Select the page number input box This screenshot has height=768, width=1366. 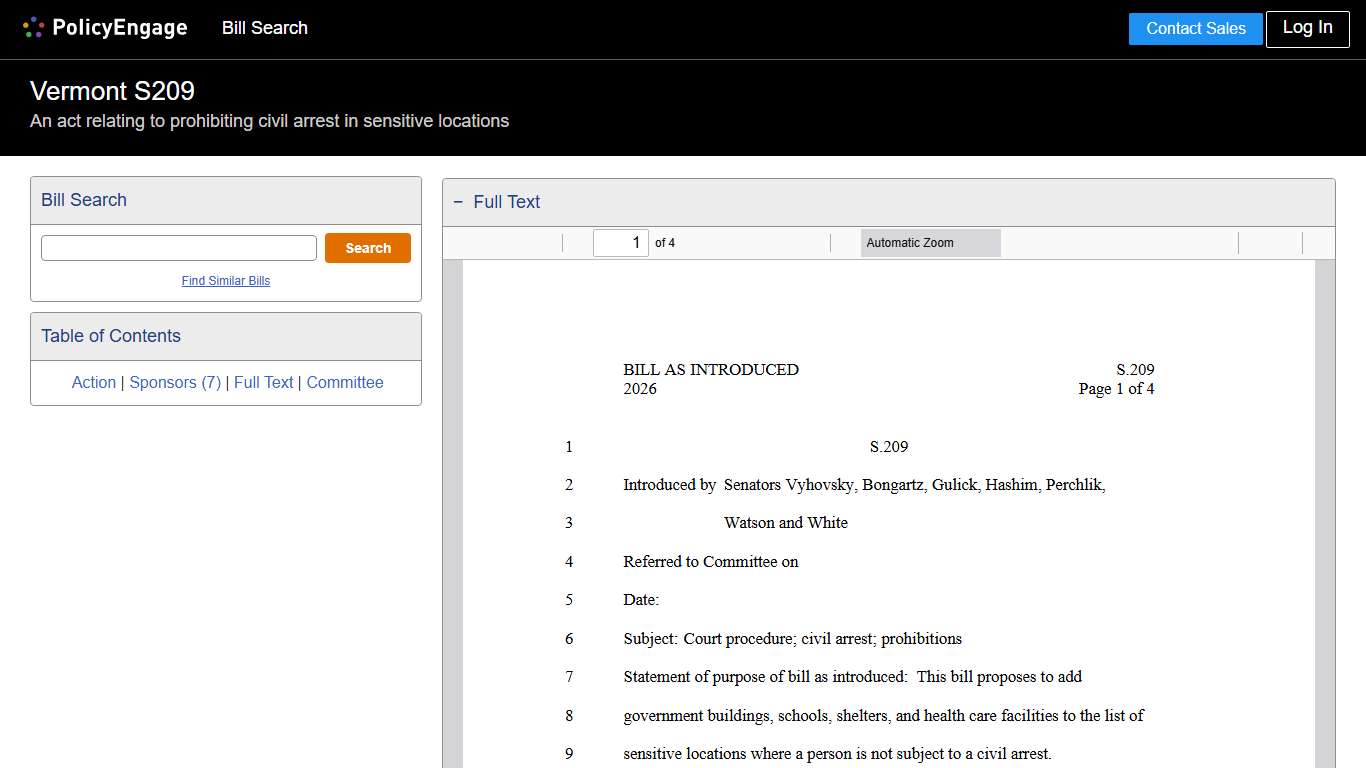point(620,242)
